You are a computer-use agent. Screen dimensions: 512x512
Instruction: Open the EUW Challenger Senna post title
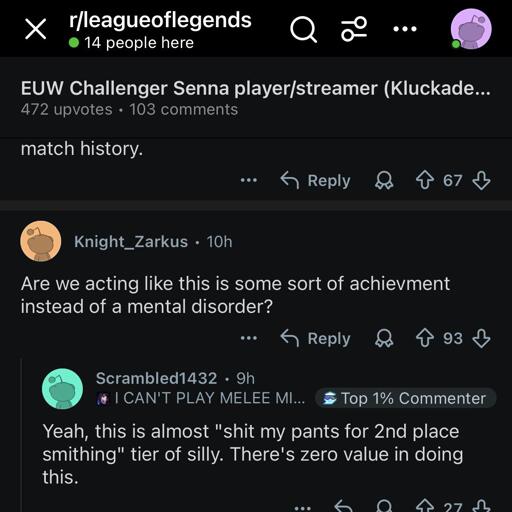point(255,88)
